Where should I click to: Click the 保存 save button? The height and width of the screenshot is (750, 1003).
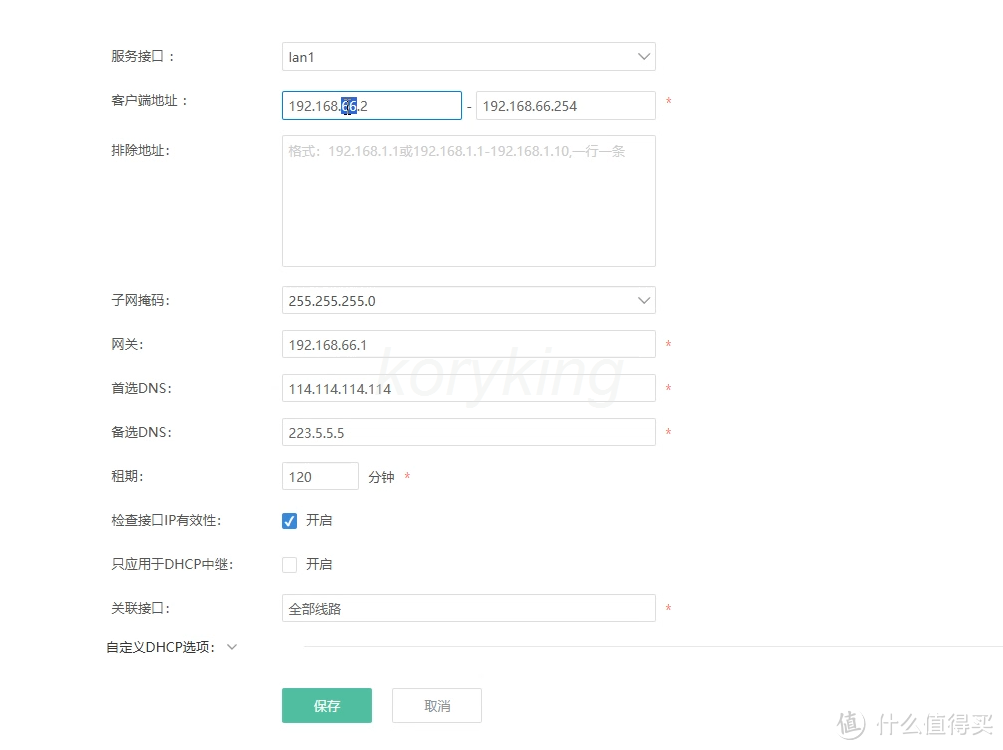(326, 705)
